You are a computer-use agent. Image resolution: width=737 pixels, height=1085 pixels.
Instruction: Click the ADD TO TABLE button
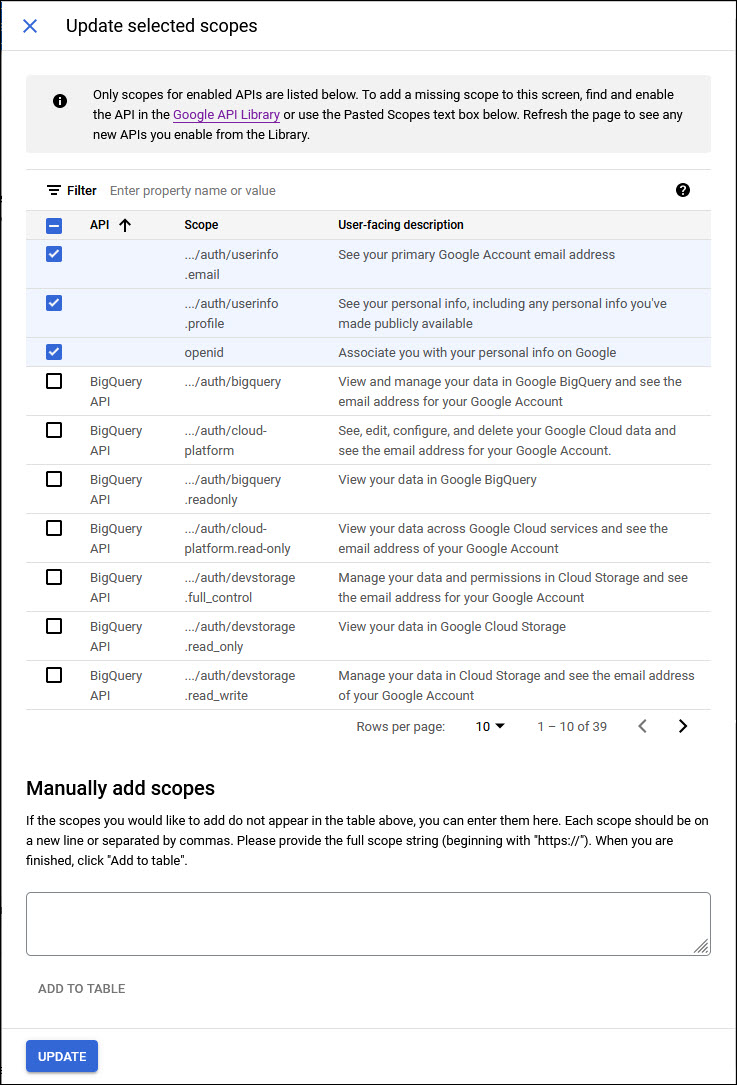81,988
